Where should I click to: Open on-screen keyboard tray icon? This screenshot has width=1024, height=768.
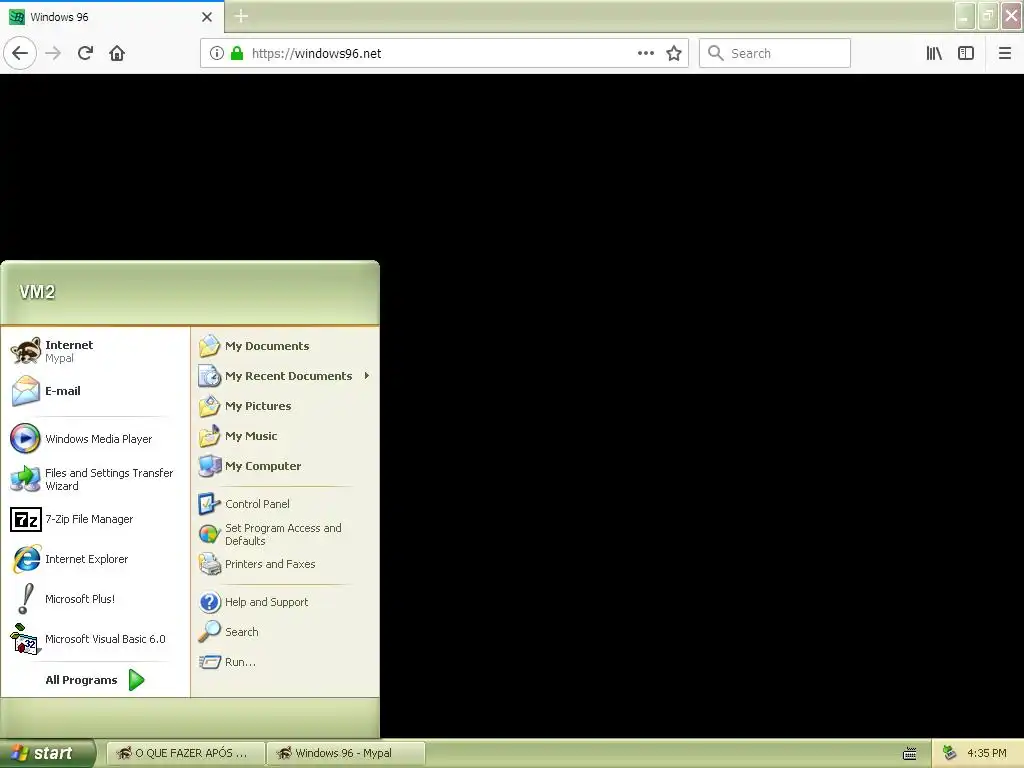[x=910, y=754]
